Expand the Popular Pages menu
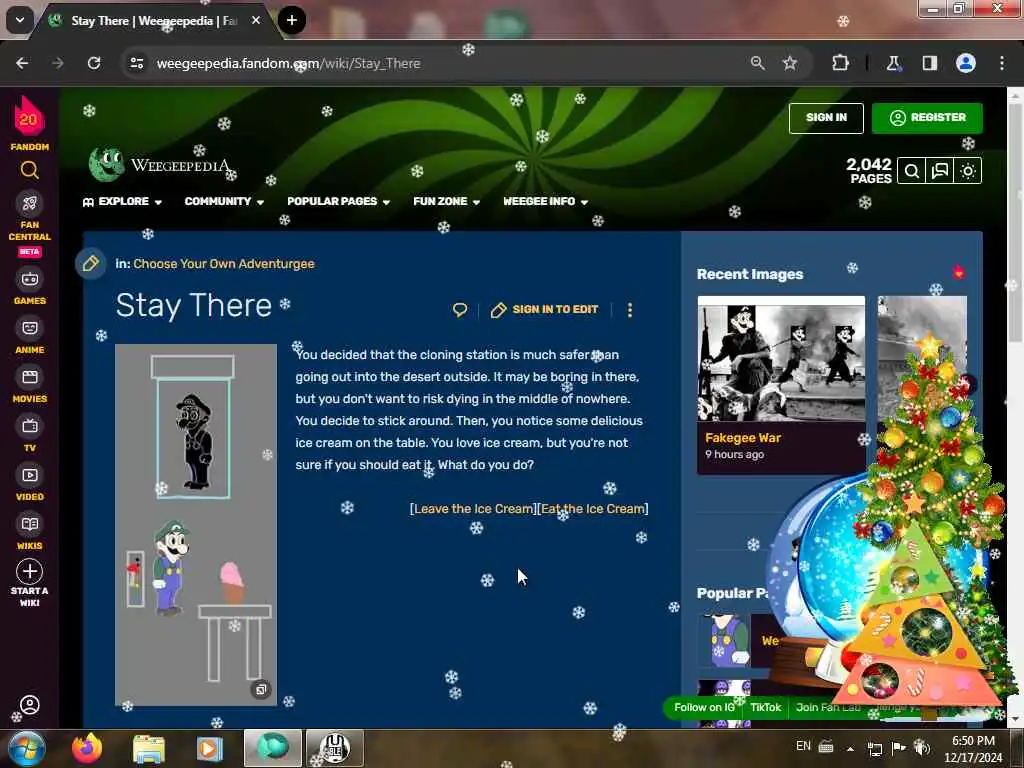 [x=338, y=202]
